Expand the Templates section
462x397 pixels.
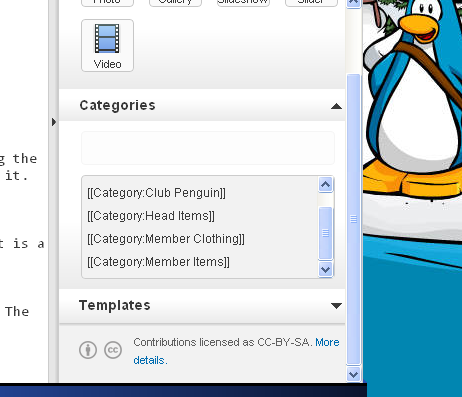pyautogui.click(x=336, y=306)
